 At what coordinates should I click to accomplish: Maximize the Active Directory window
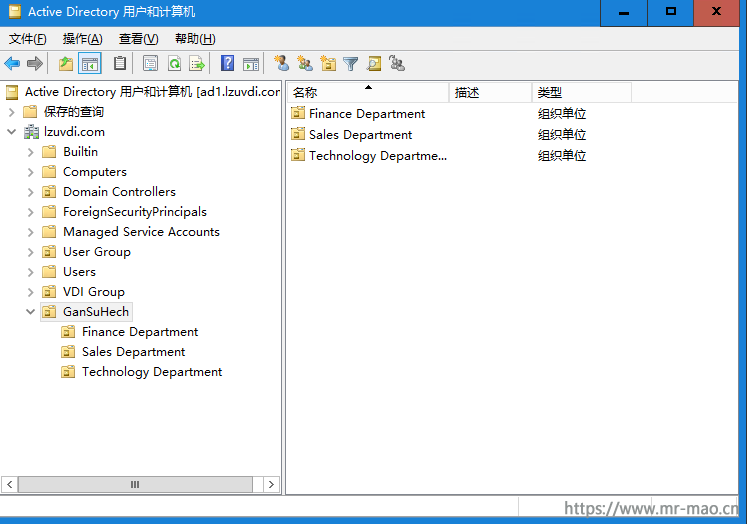(x=670, y=12)
